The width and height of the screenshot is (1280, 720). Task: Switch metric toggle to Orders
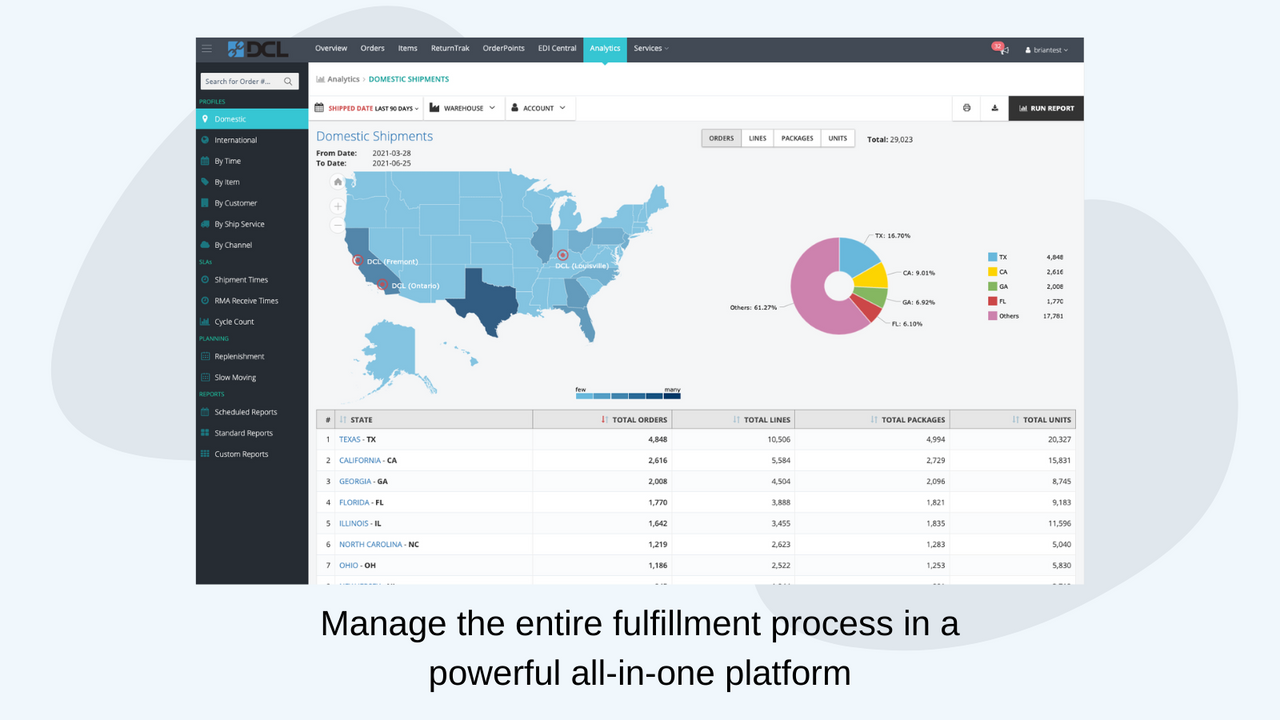click(x=721, y=138)
